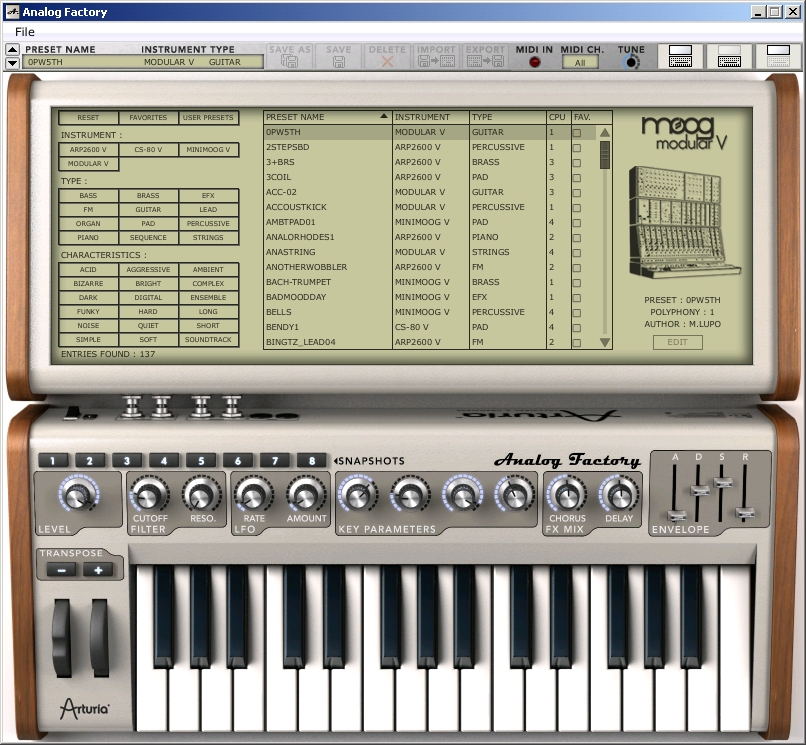Click the filter Cutoff knob
The width and height of the screenshot is (806, 745).
click(x=149, y=495)
